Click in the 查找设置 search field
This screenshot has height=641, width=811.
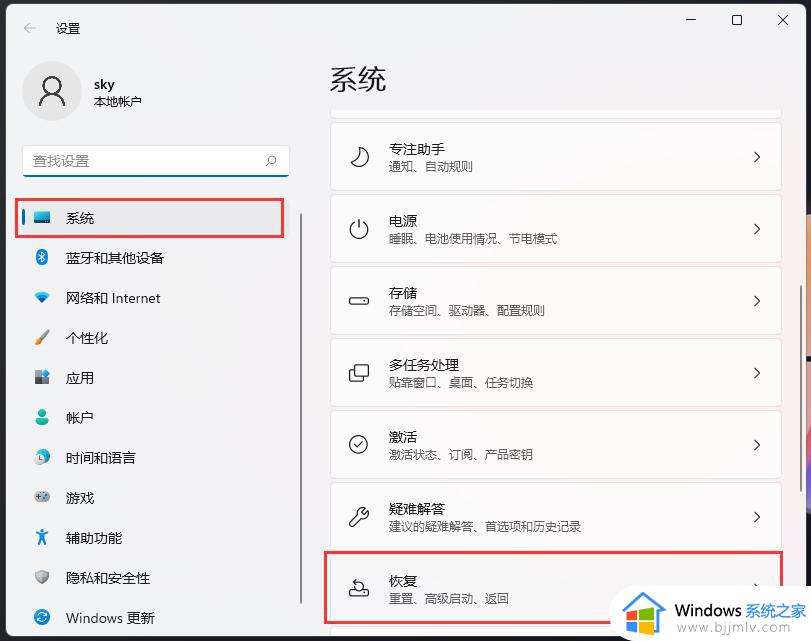coord(156,161)
